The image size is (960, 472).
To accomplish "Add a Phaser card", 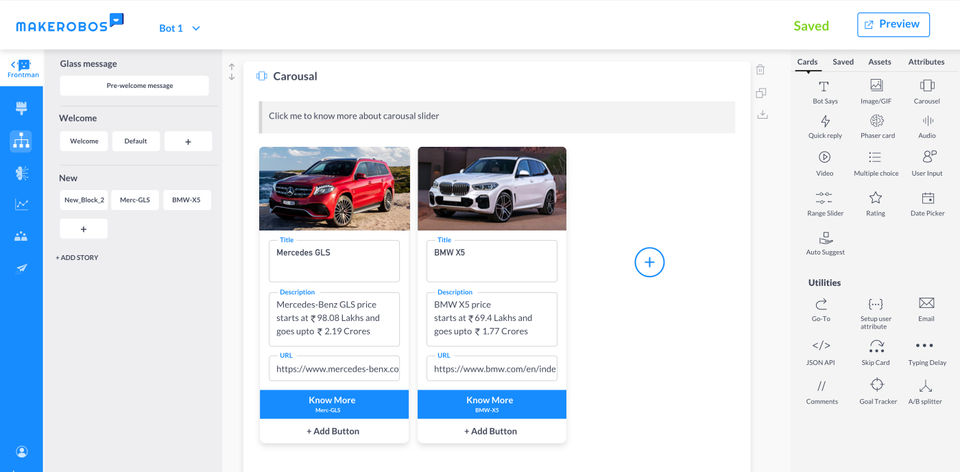I will (877, 127).
